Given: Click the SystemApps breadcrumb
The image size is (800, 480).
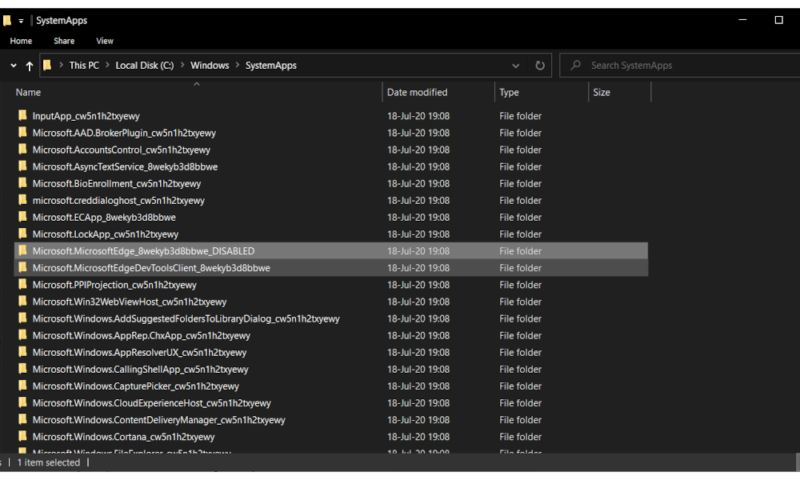Looking at the screenshot, I should [x=271, y=65].
